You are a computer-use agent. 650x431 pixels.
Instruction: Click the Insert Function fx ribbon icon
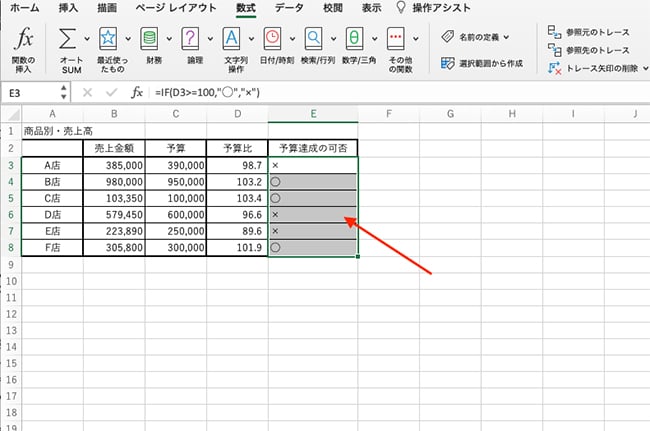coord(24,39)
